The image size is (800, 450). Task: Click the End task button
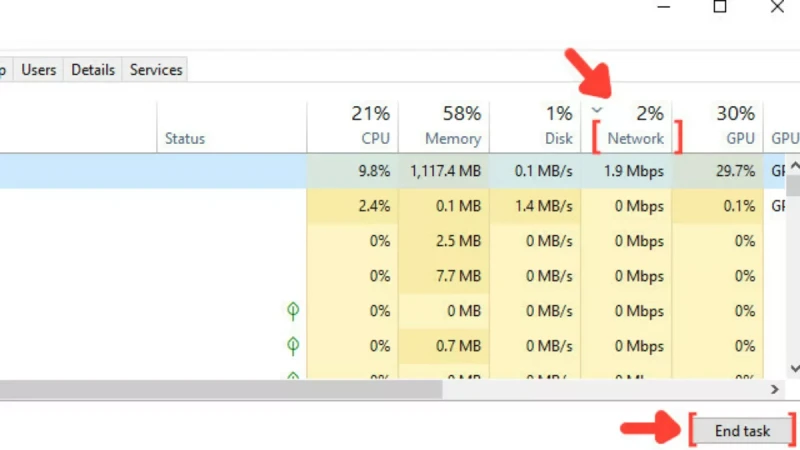742,431
